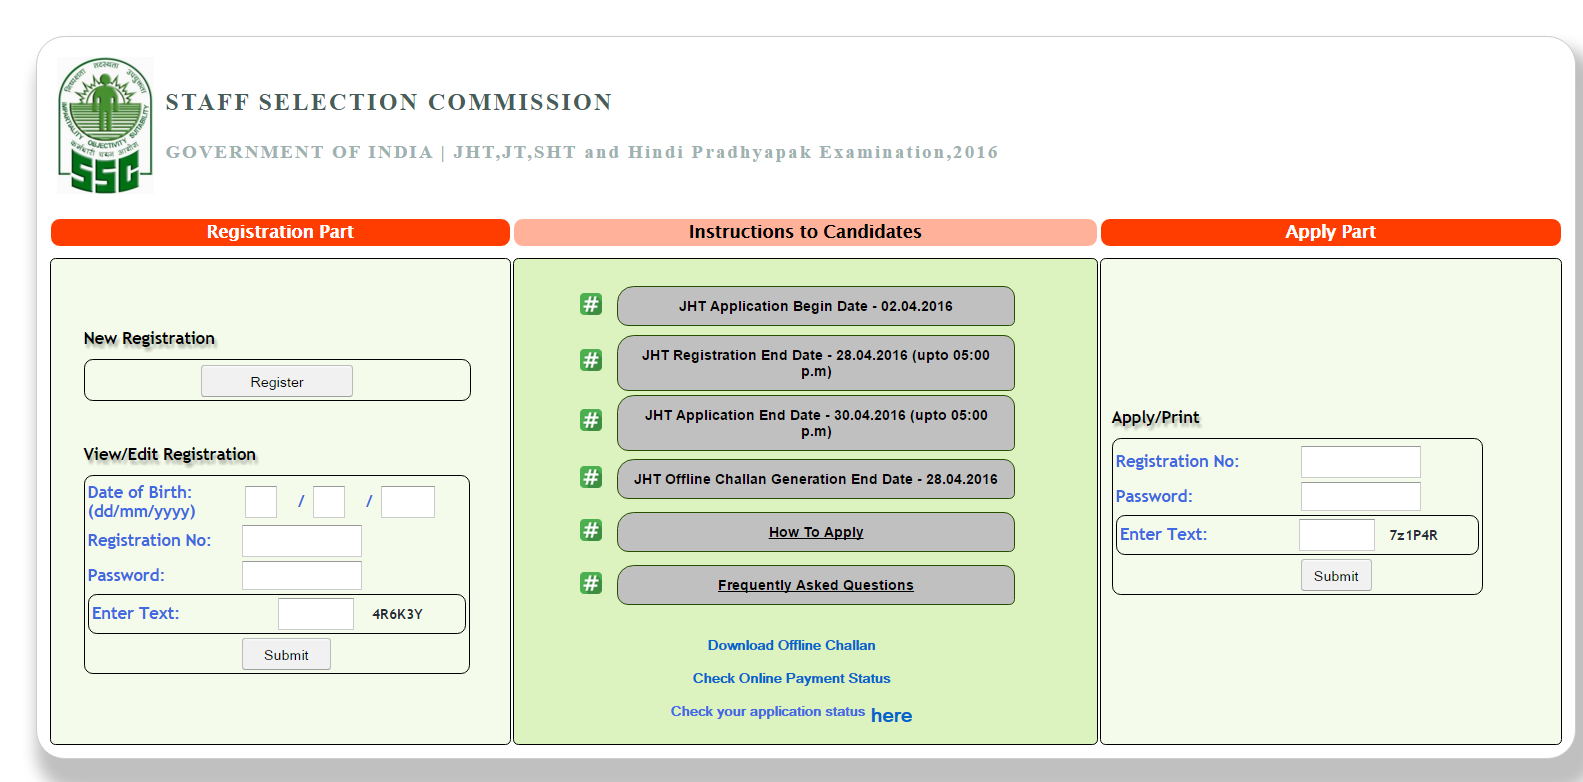Focus the year field of Date of Birth

click(408, 502)
